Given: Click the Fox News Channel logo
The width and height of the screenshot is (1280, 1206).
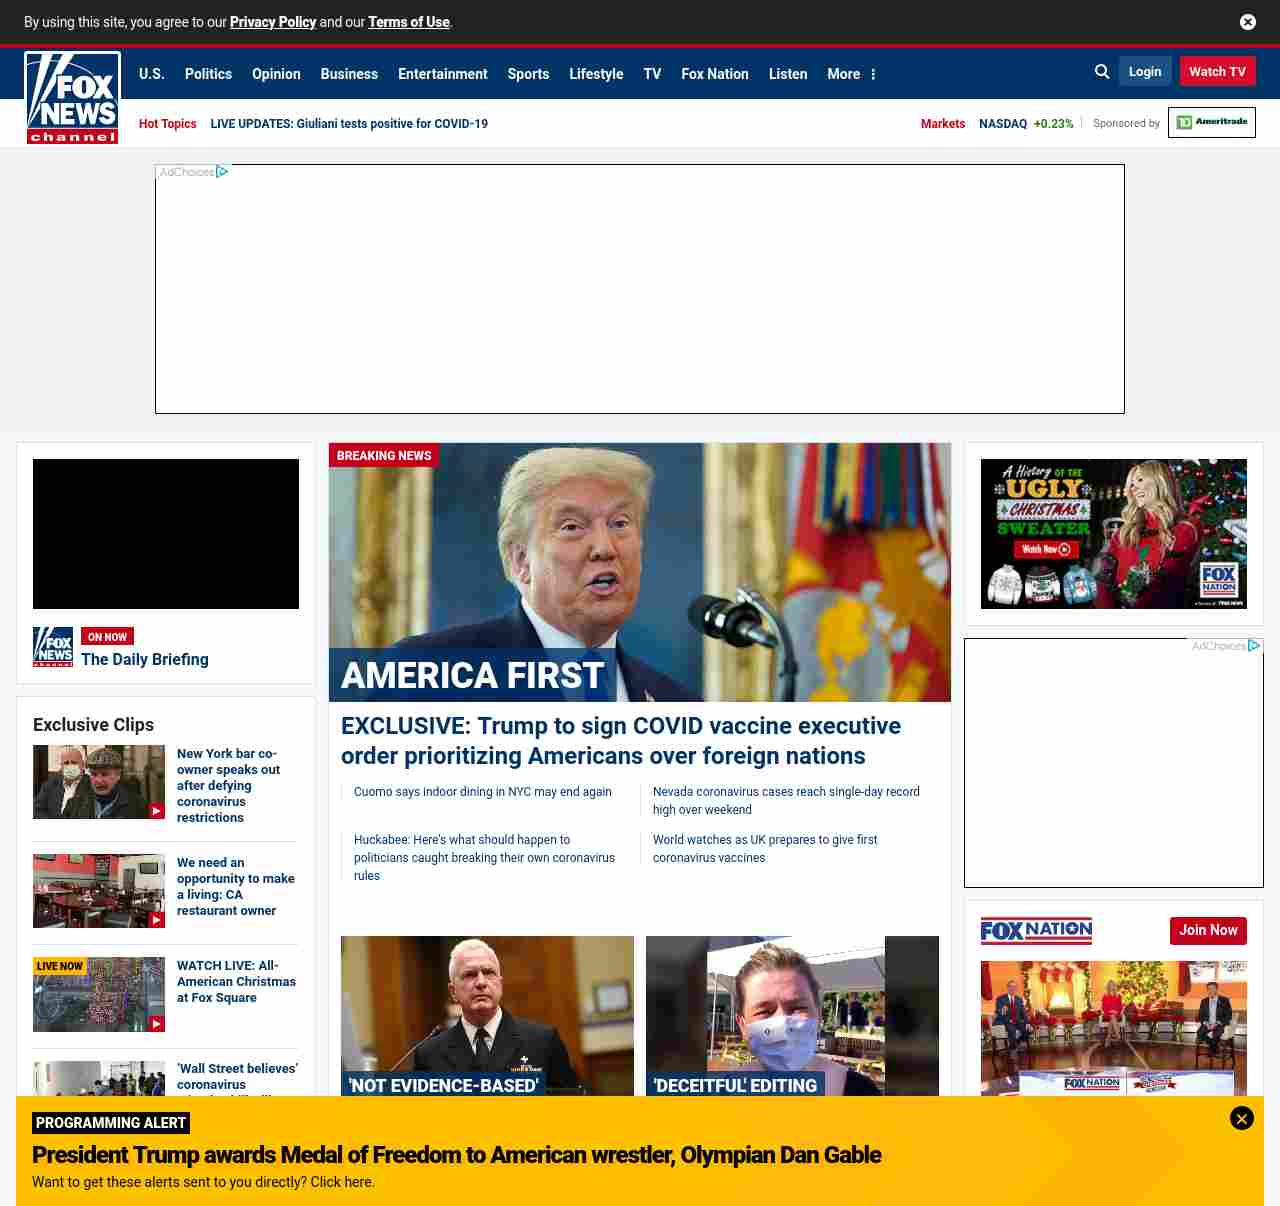Looking at the screenshot, I should tap(72, 98).
